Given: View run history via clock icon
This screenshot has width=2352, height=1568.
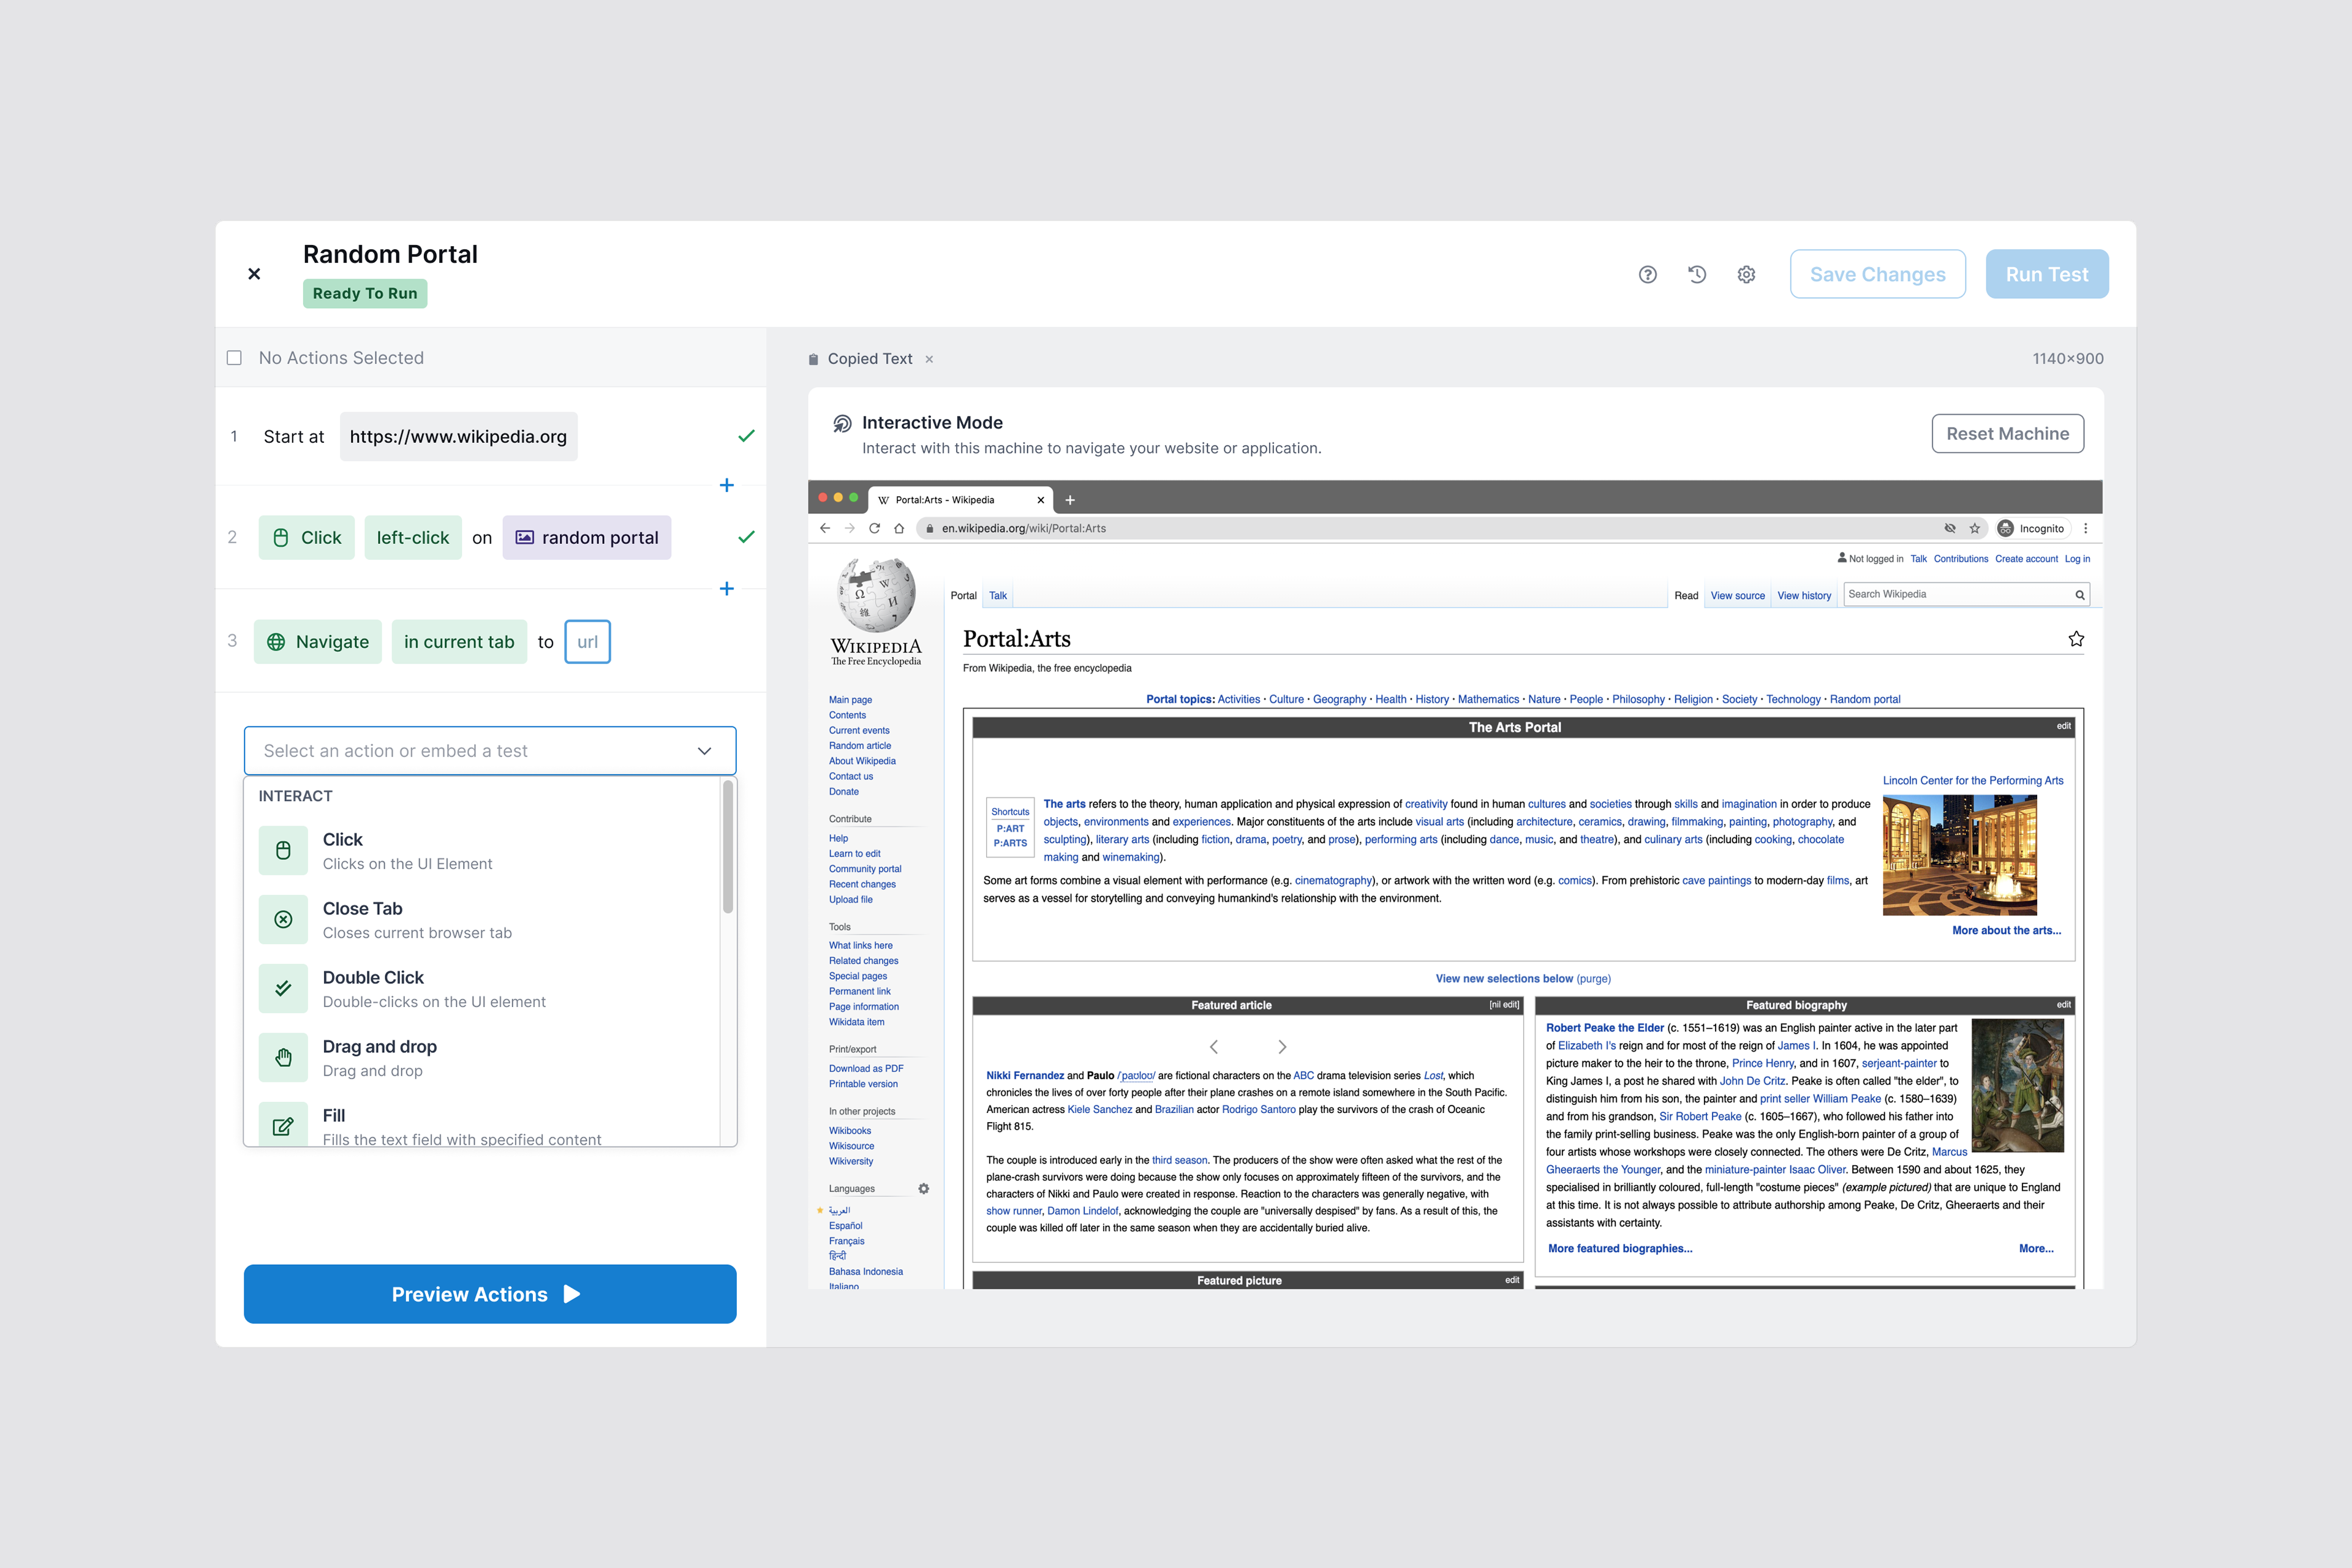Looking at the screenshot, I should [1697, 274].
